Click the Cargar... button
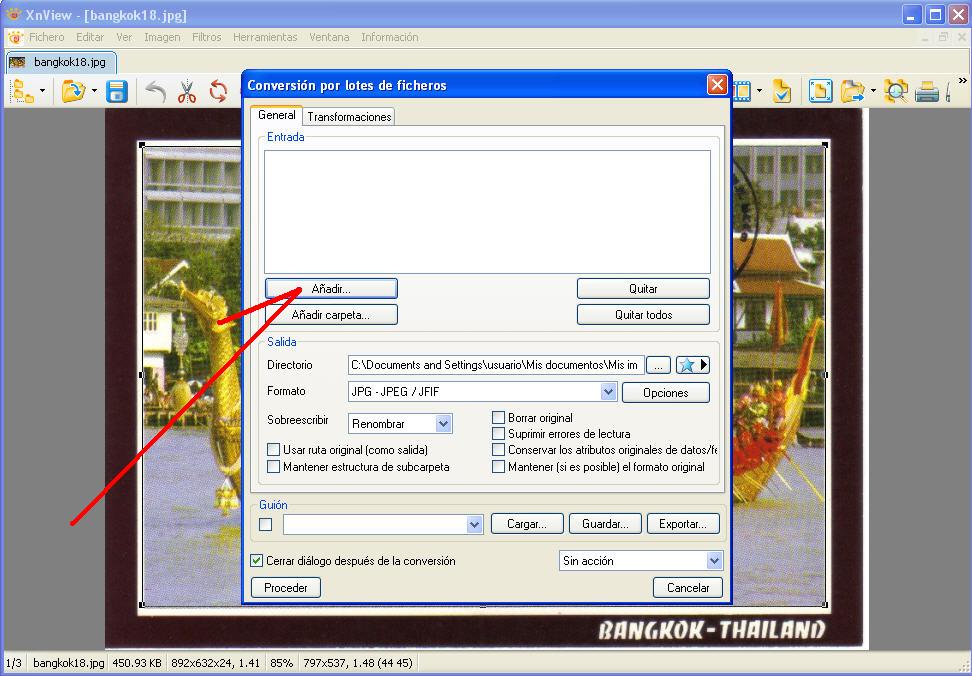Screen dimensions: 972x676 pyautogui.click(x=527, y=524)
